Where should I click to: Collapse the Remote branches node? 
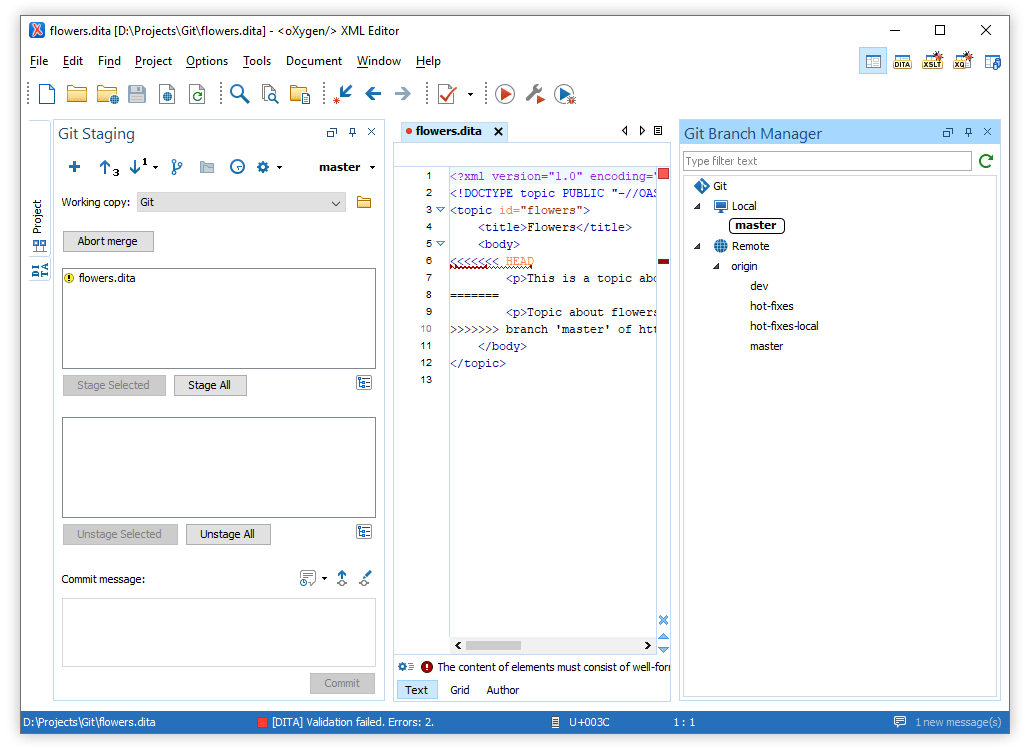(x=698, y=246)
